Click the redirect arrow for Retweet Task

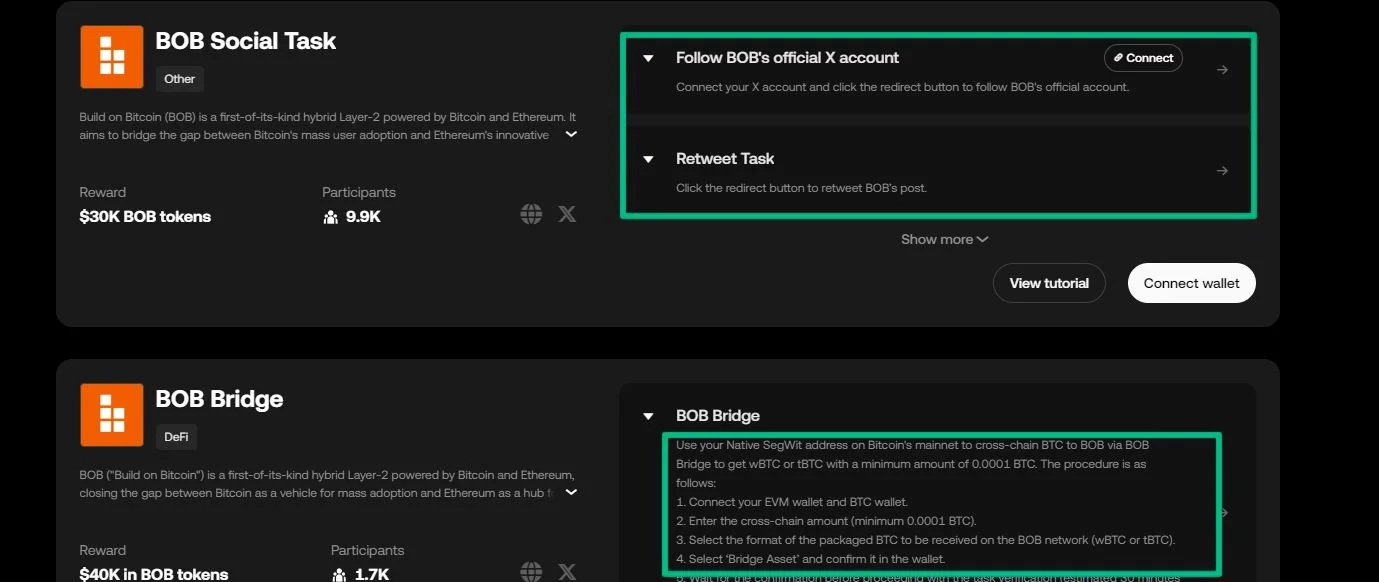click(x=1222, y=171)
